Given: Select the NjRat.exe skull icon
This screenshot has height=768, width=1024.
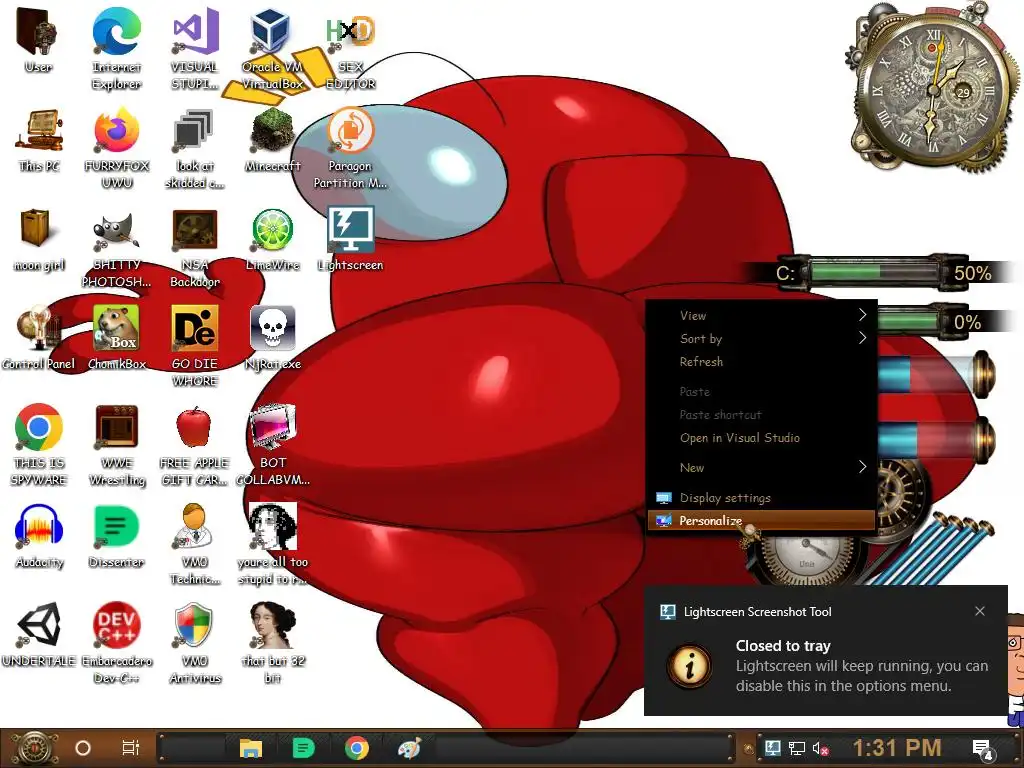Looking at the screenshot, I should click(272, 338).
